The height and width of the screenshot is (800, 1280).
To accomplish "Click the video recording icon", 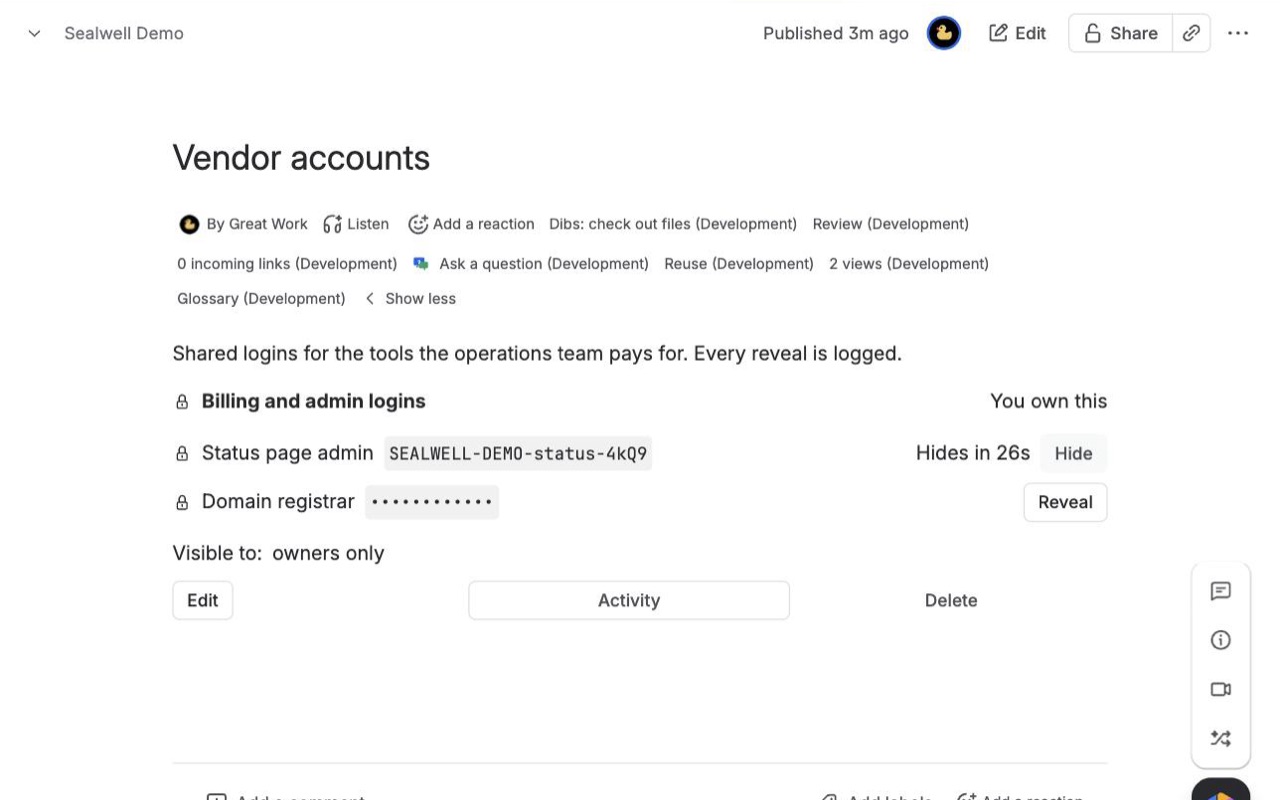I will coord(1220,689).
